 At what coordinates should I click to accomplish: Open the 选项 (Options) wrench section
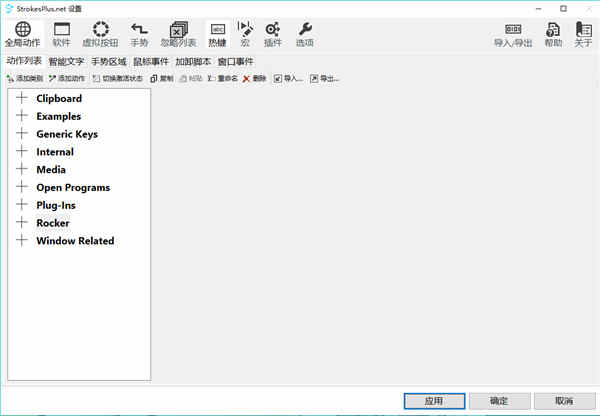305,34
